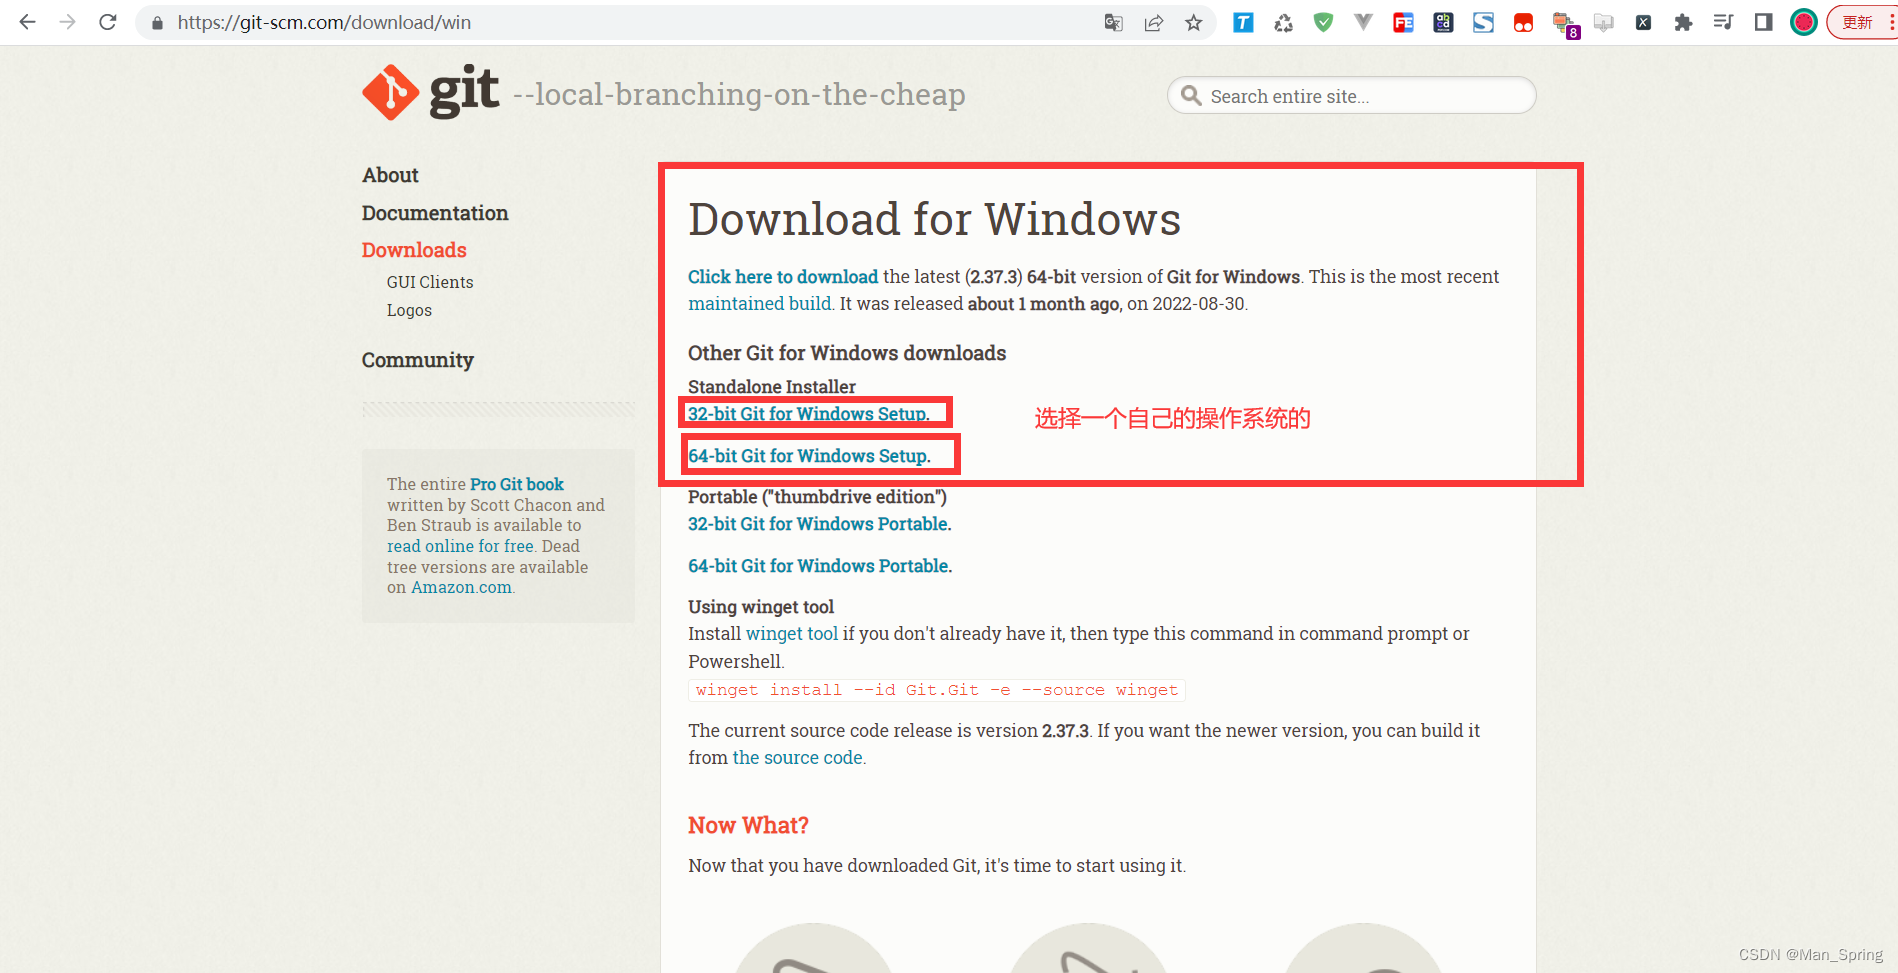Viewport: 1898px width, 973px height.
Task: Open the red Tampermonkey-style extension
Action: [x=1523, y=22]
